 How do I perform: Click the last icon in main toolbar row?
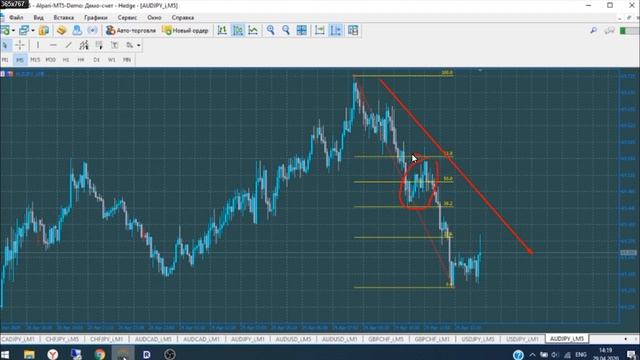coord(353,30)
